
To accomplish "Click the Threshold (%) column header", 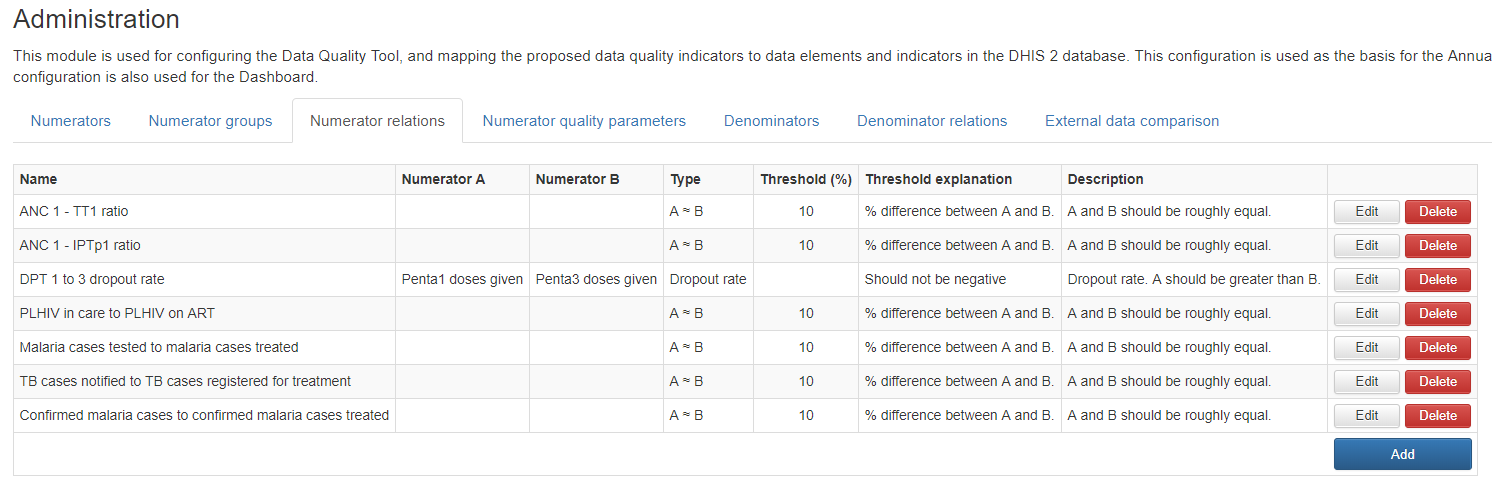I will point(806,180).
